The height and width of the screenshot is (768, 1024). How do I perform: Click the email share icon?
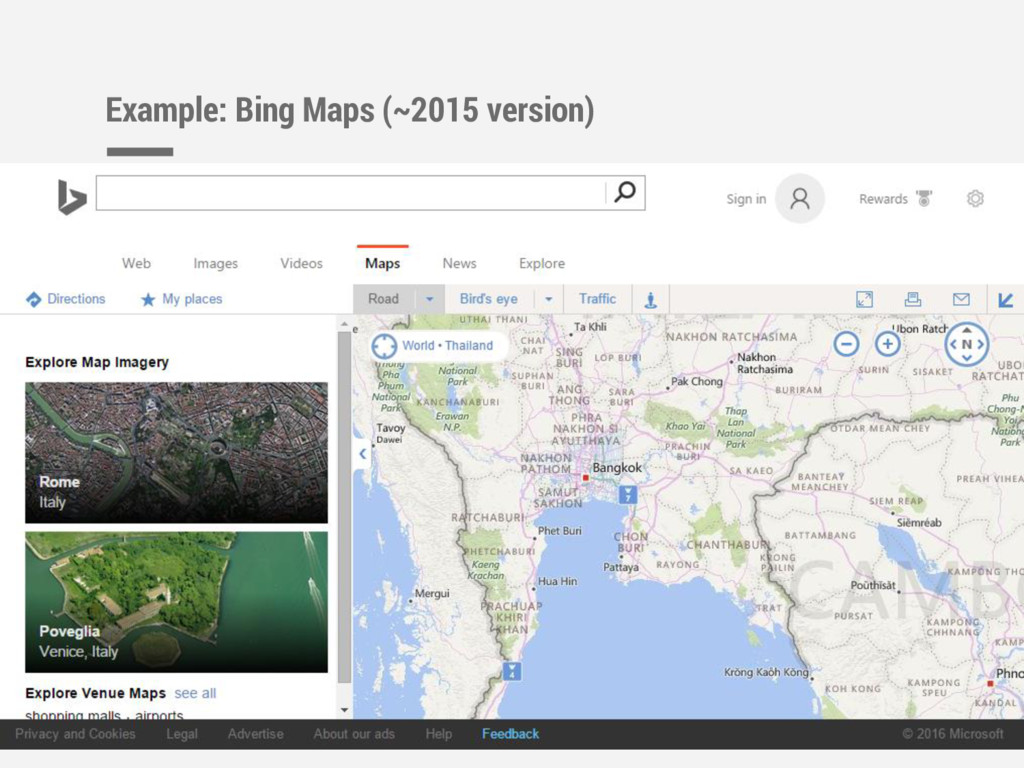(961, 299)
